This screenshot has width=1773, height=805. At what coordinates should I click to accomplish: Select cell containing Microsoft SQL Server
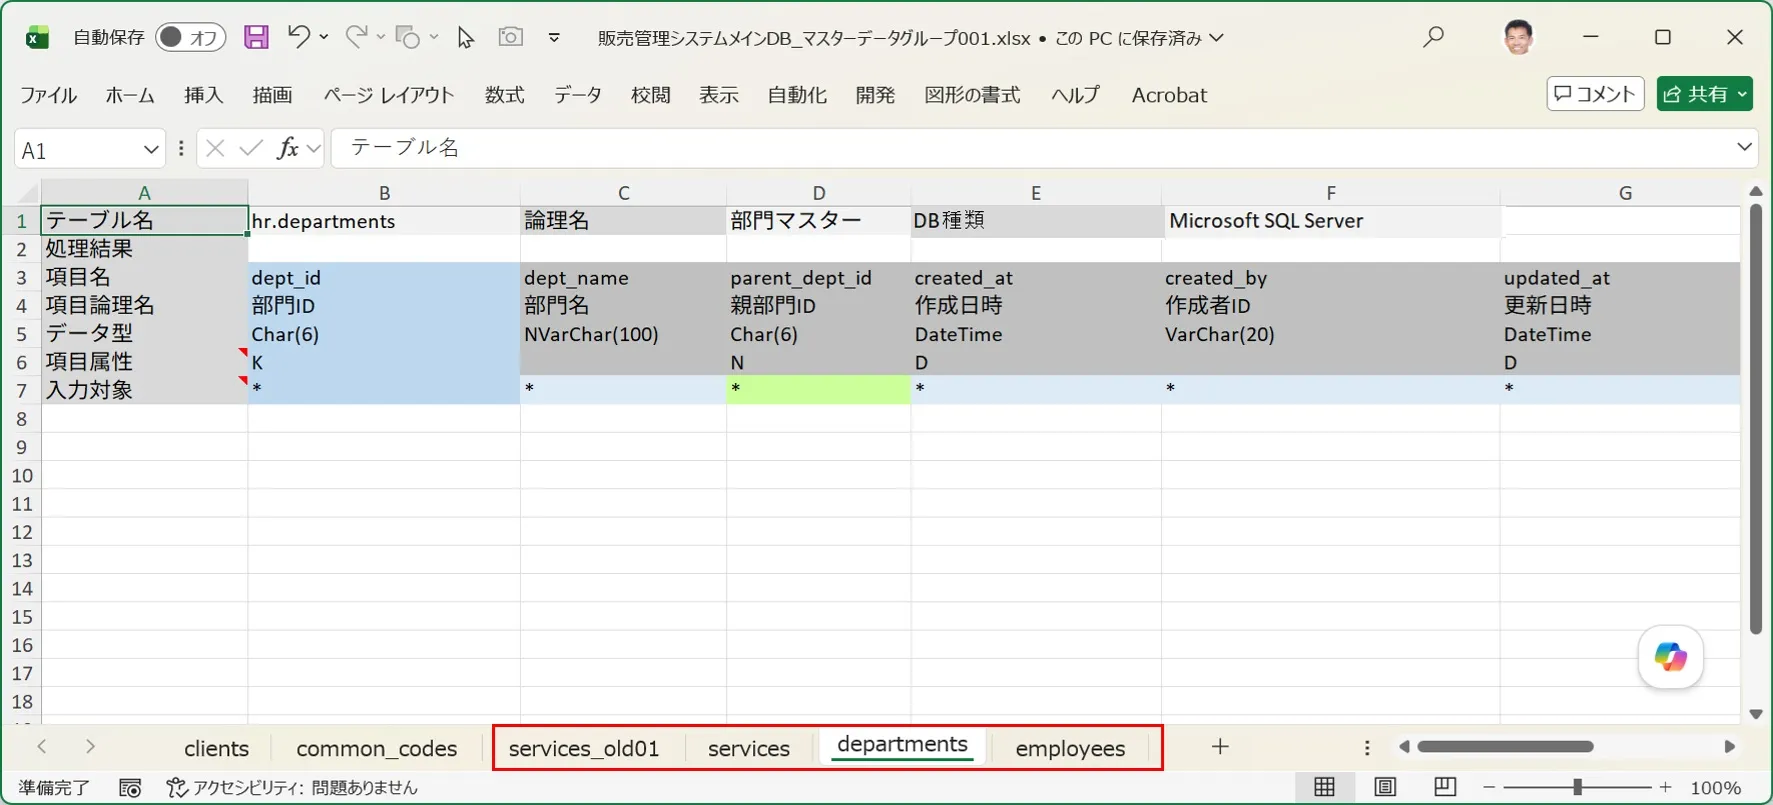pyautogui.click(x=1331, y=221)
